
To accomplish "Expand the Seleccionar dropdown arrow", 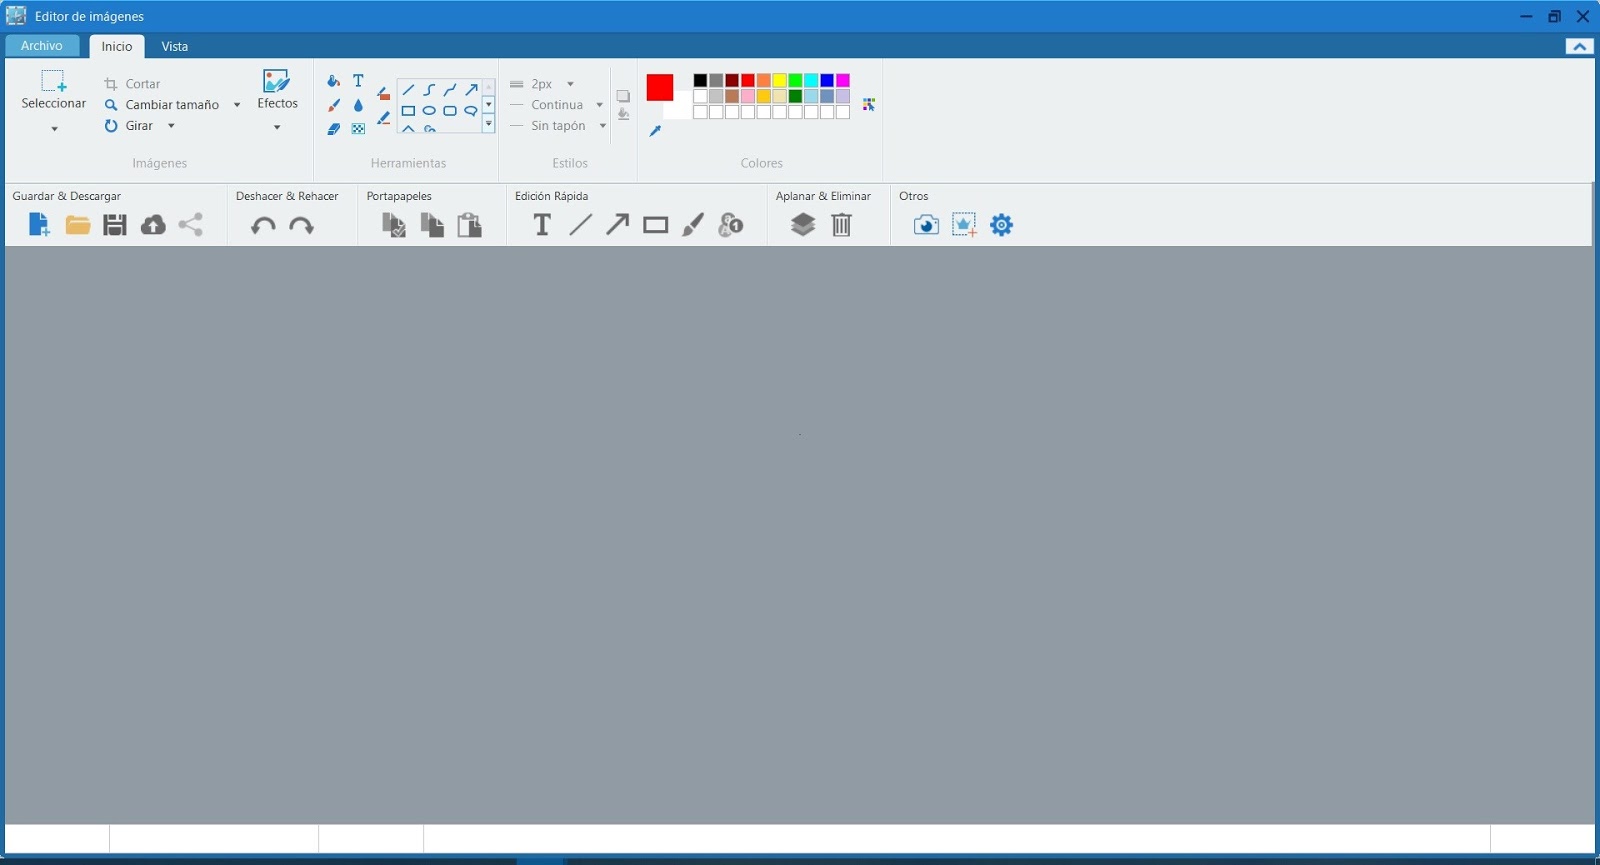I will [54, 129].
